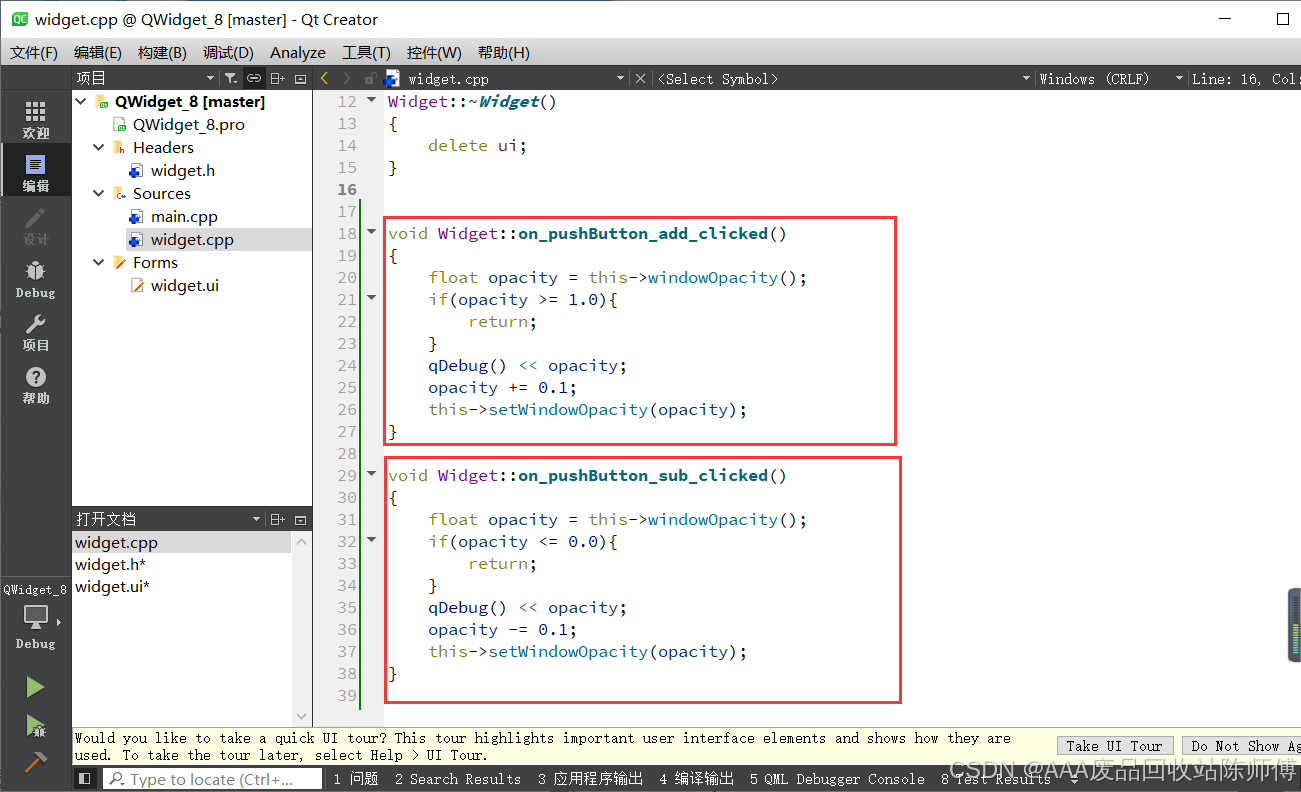Switch to Debug mode in the left sidebar
The image size is (1301, 792).
(35, 278)
